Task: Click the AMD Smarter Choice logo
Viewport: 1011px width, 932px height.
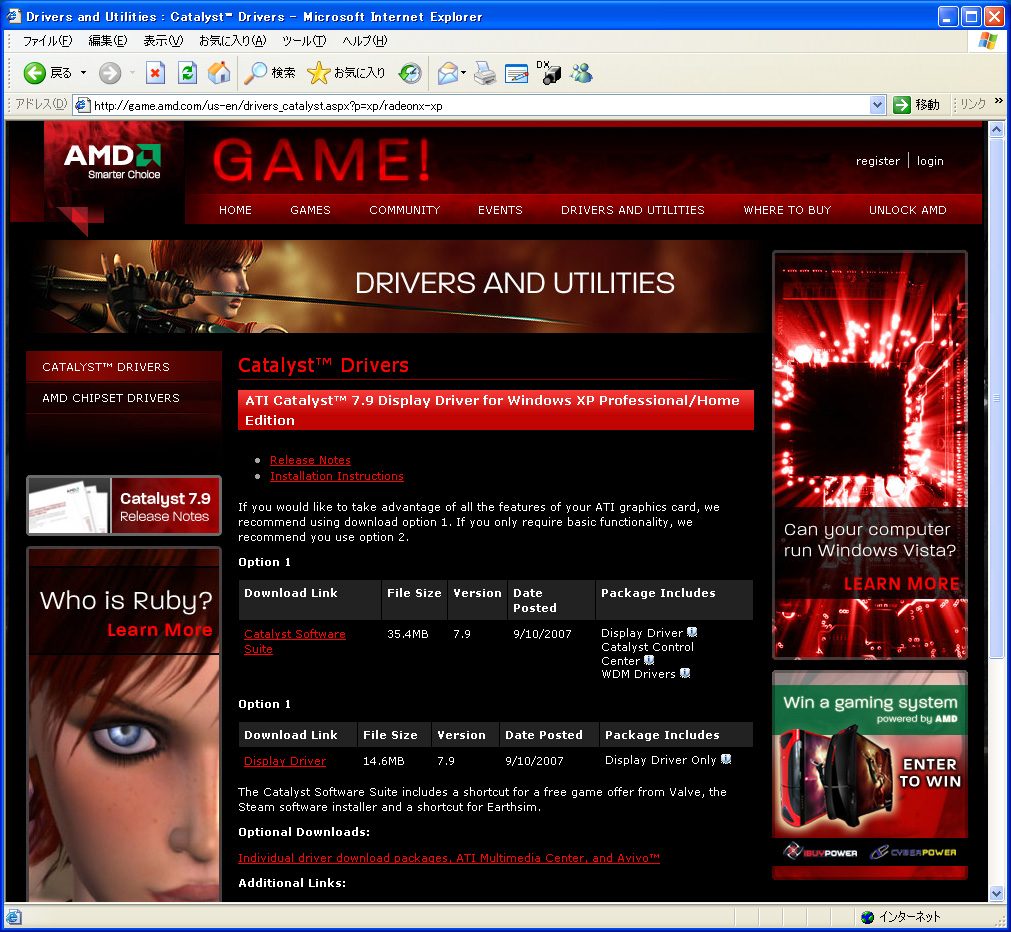Action: [113, 161]
